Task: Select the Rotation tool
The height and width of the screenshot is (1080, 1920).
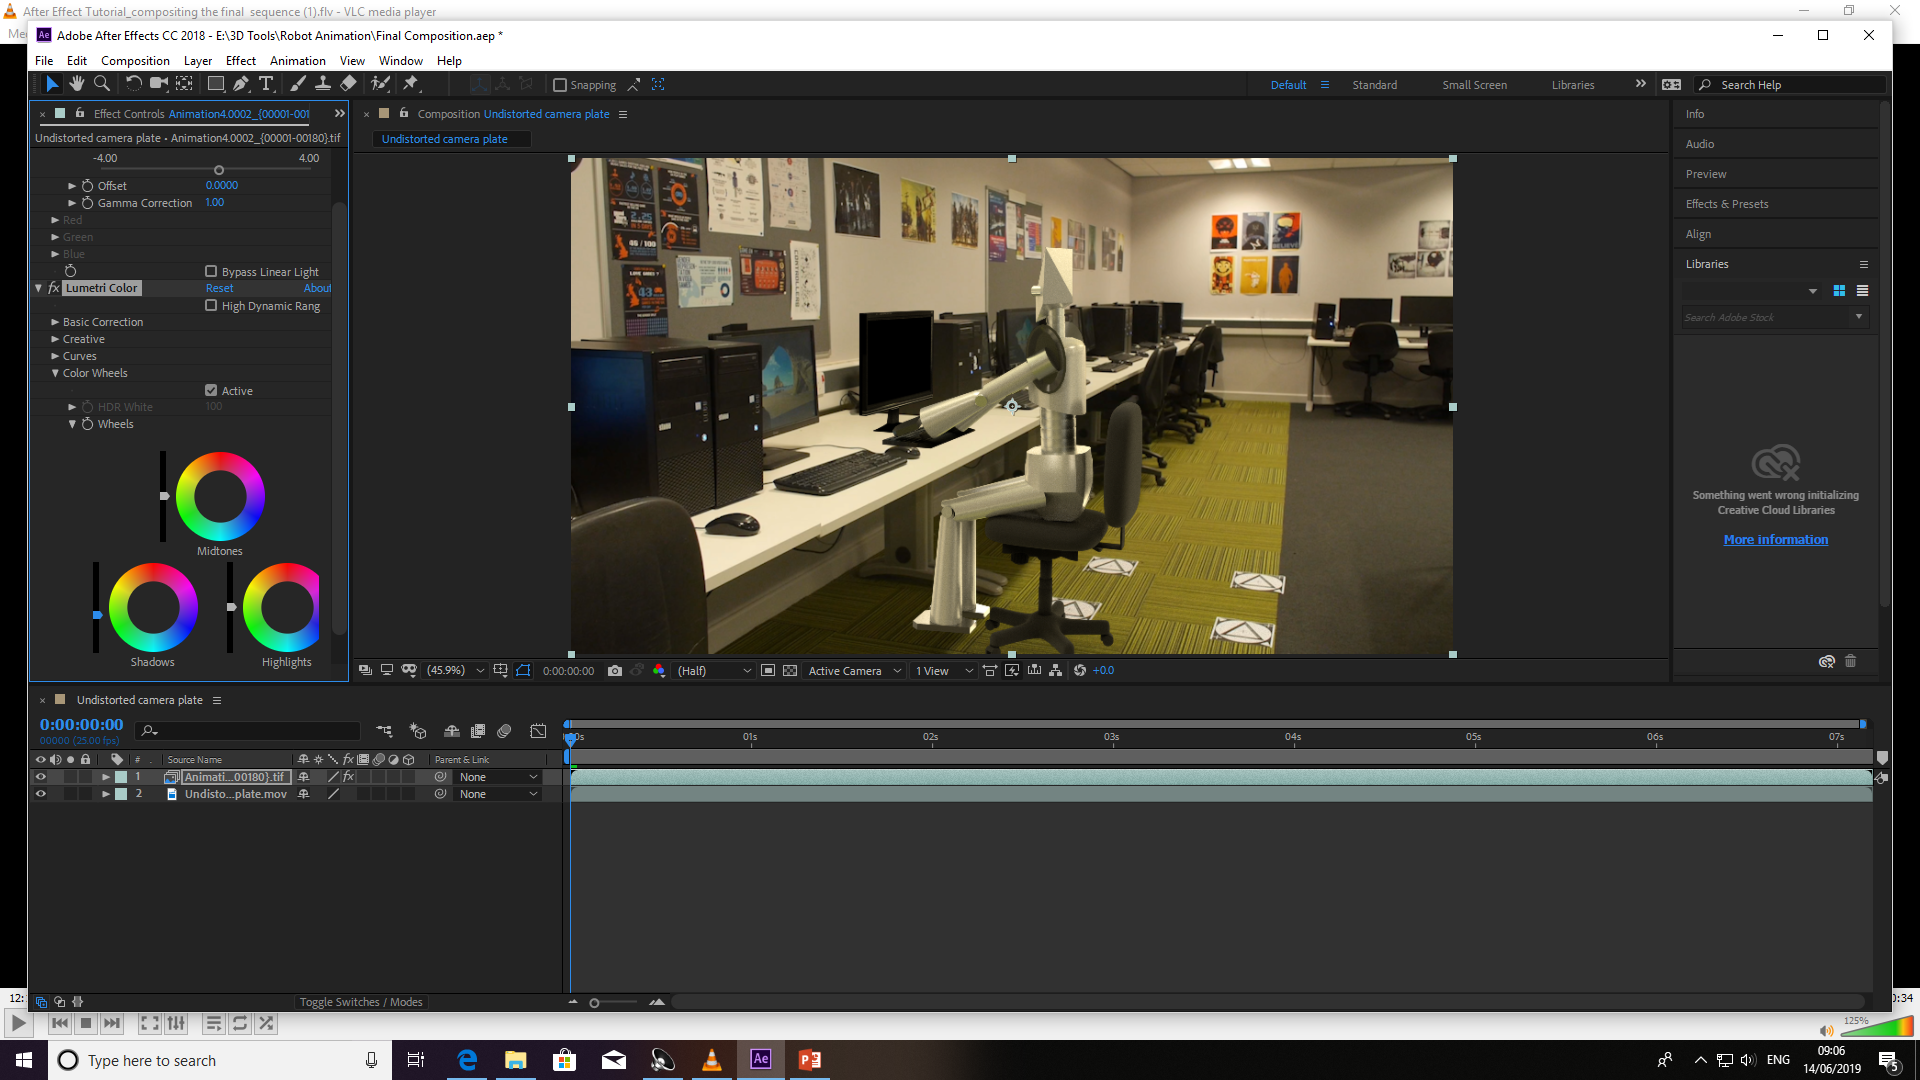Action: pos(133,84)
